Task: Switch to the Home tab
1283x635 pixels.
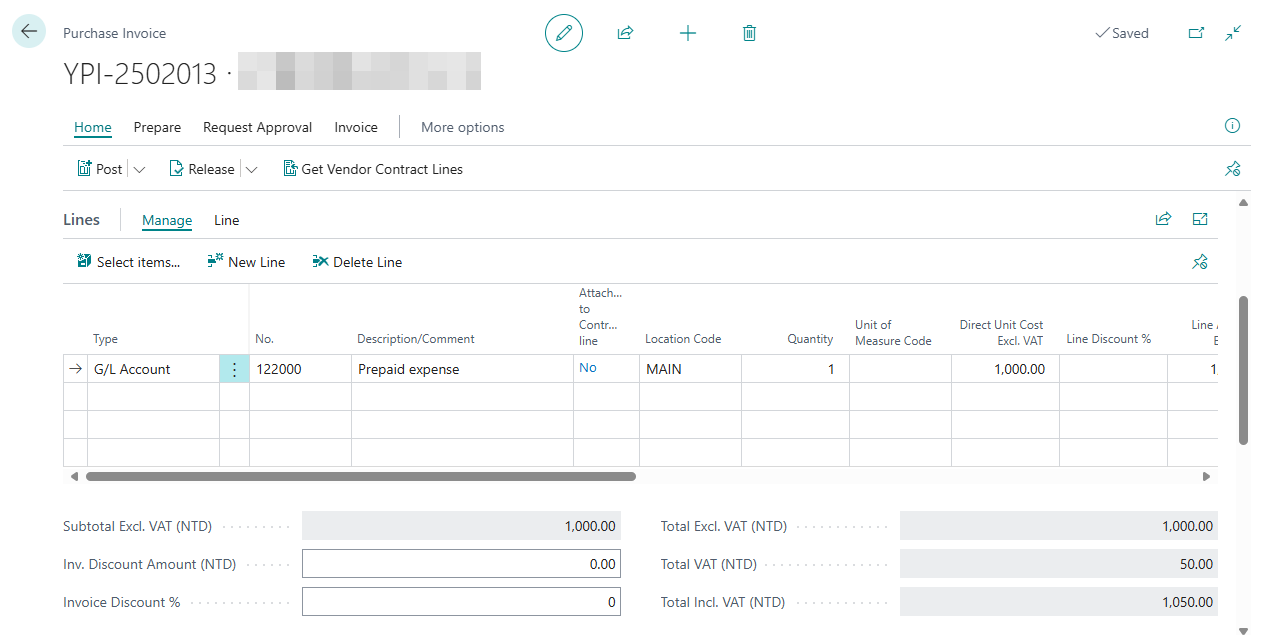Action: click(x=93, y=127)
